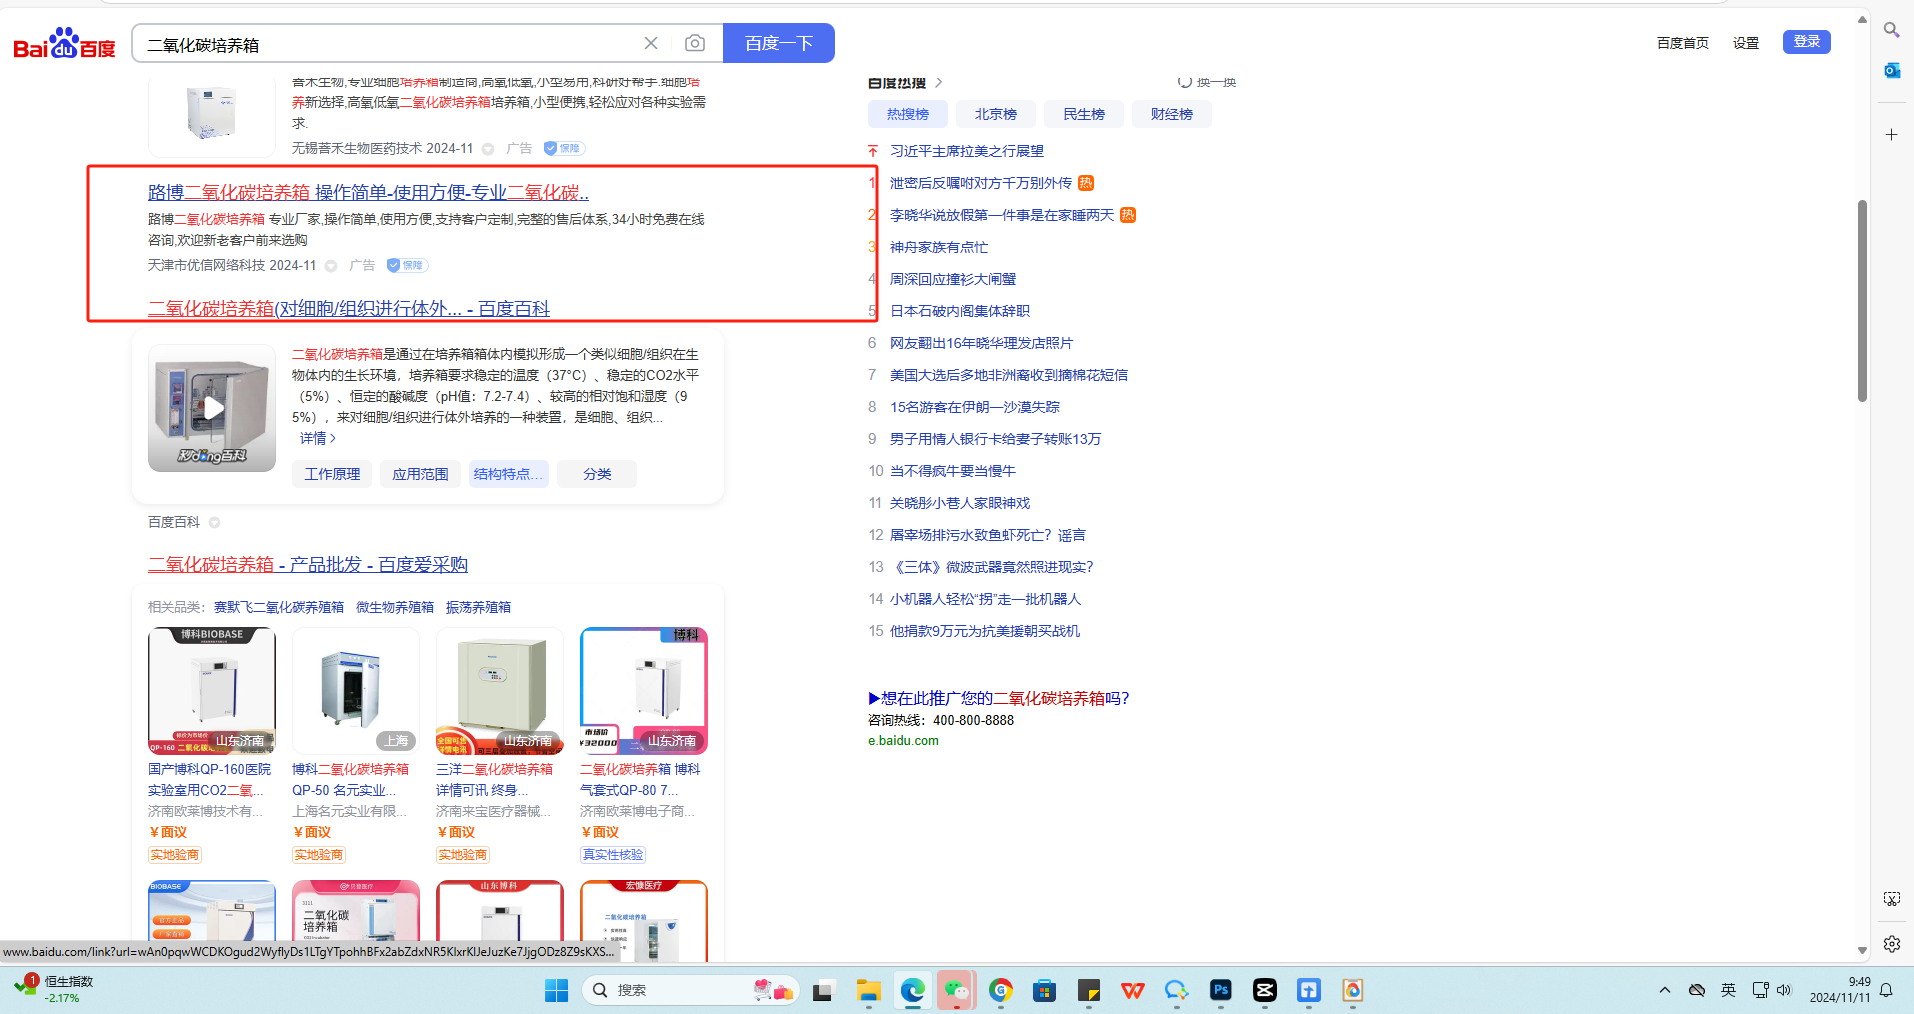Open WeChat from the taskbar

tap(957, 990)
